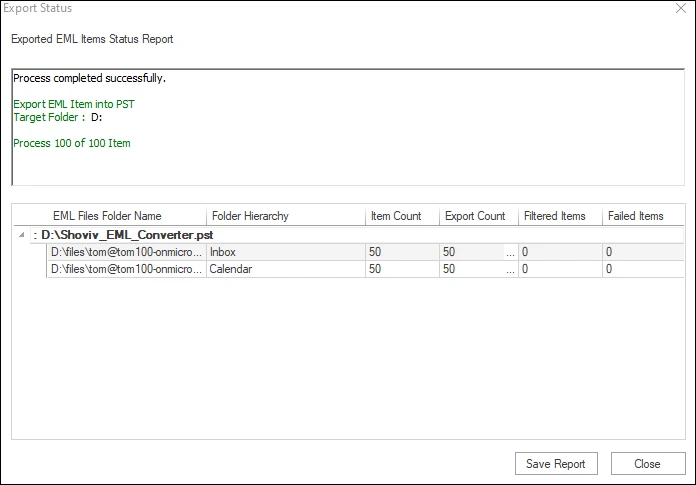
Task: Click the 'Process completed successfully.' log line
Action: coord(89,79)
